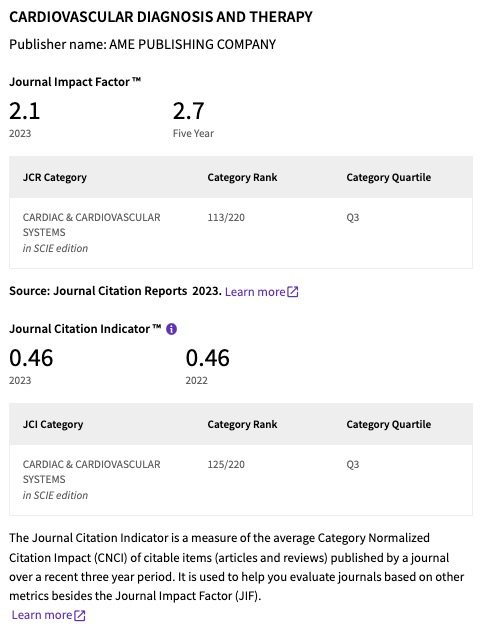Click the 2.7 five year impact factor
Image resolution: width=496 pixels, height=634 pixels.
(x=188, y=111)
